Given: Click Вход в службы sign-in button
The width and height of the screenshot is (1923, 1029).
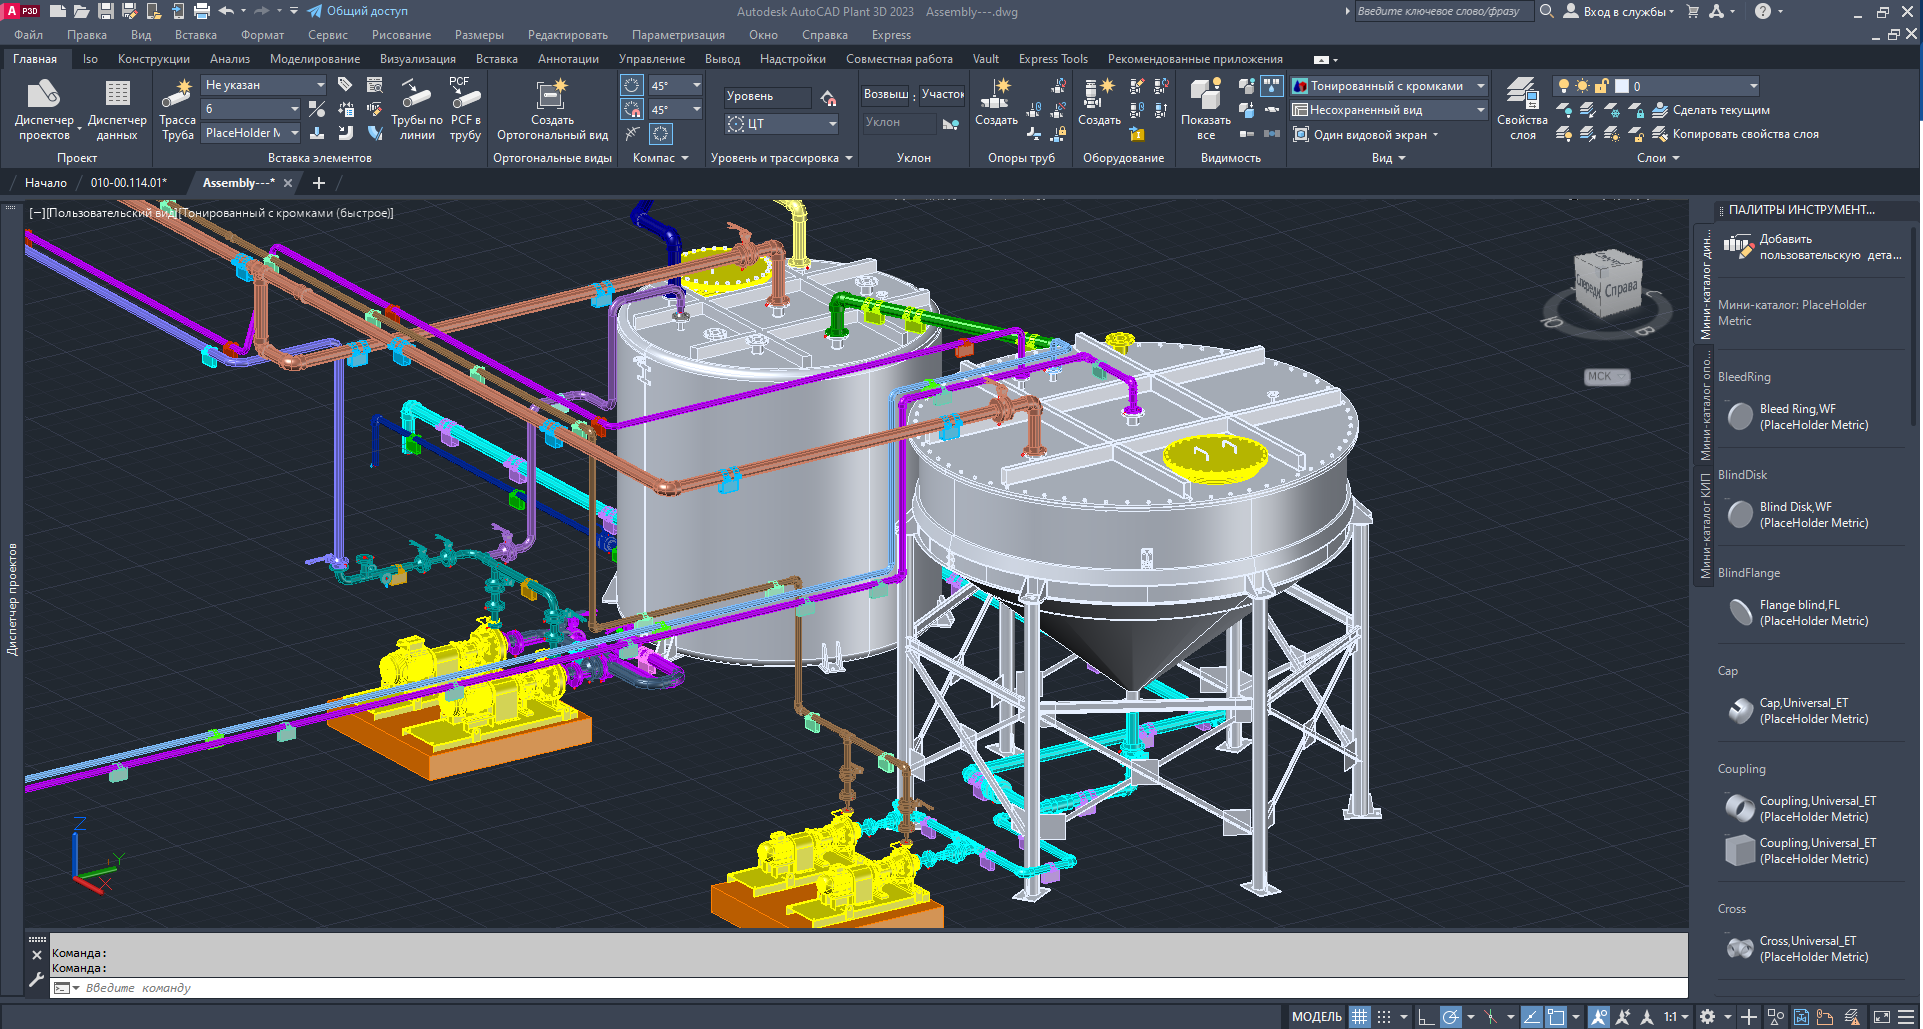Looking at the screenshot, I should [x=1618, y=11].
